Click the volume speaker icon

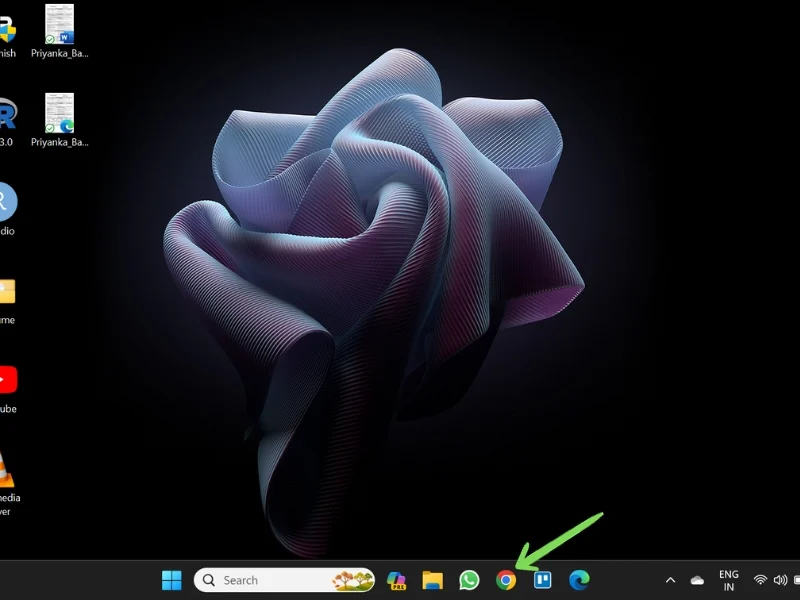point(780,580)
